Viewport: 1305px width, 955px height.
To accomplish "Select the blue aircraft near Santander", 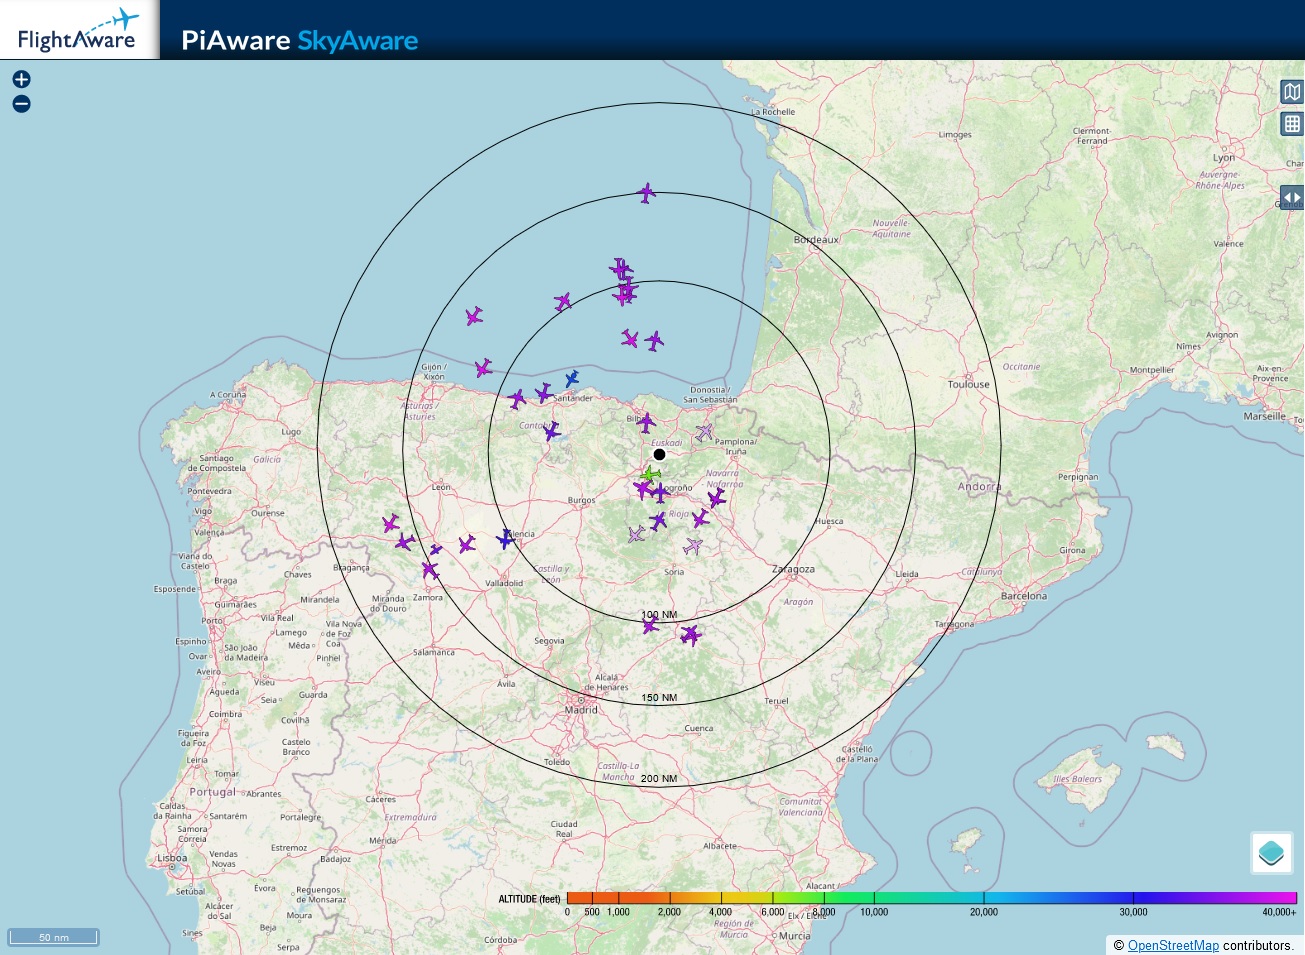I will pyautogui.click(x=572, y=378).
